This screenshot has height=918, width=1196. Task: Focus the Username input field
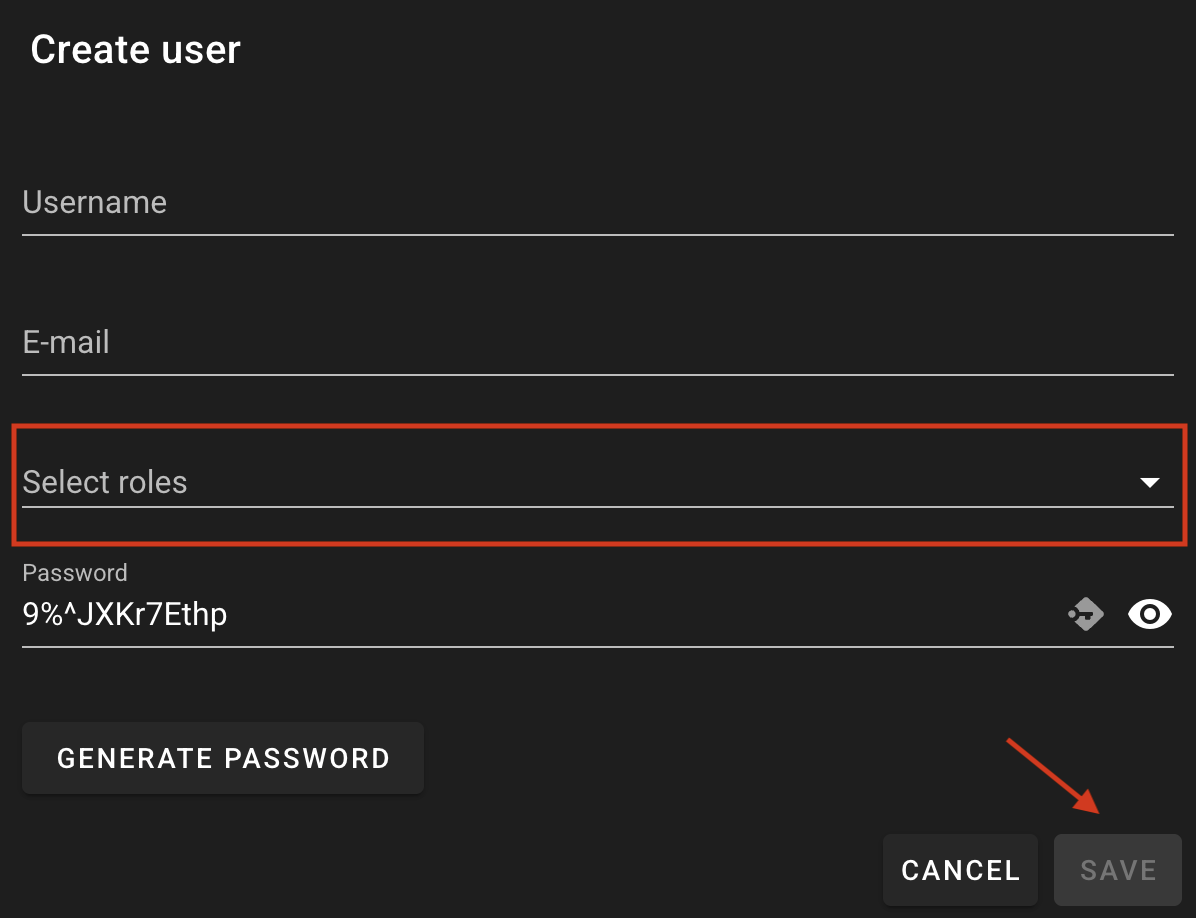[598, 203]
